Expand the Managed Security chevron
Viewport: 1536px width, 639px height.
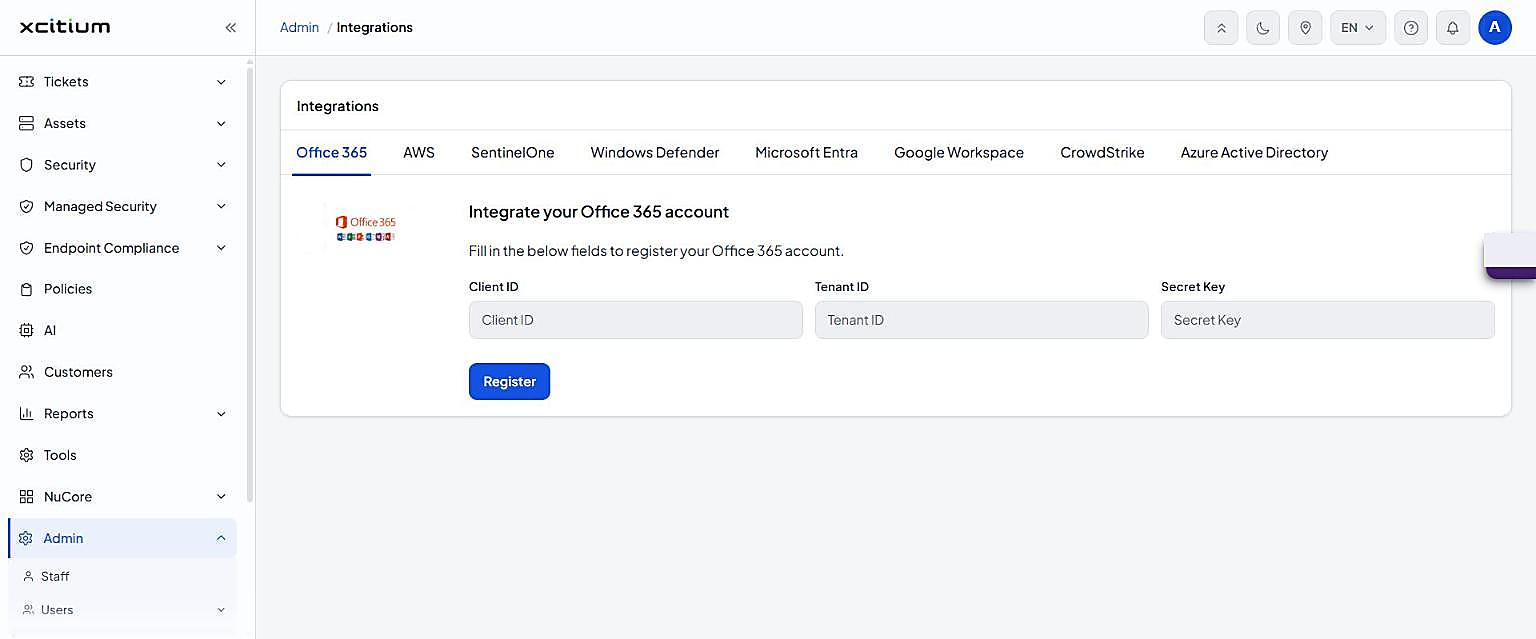pyautogui.click(x=221, y=206)
